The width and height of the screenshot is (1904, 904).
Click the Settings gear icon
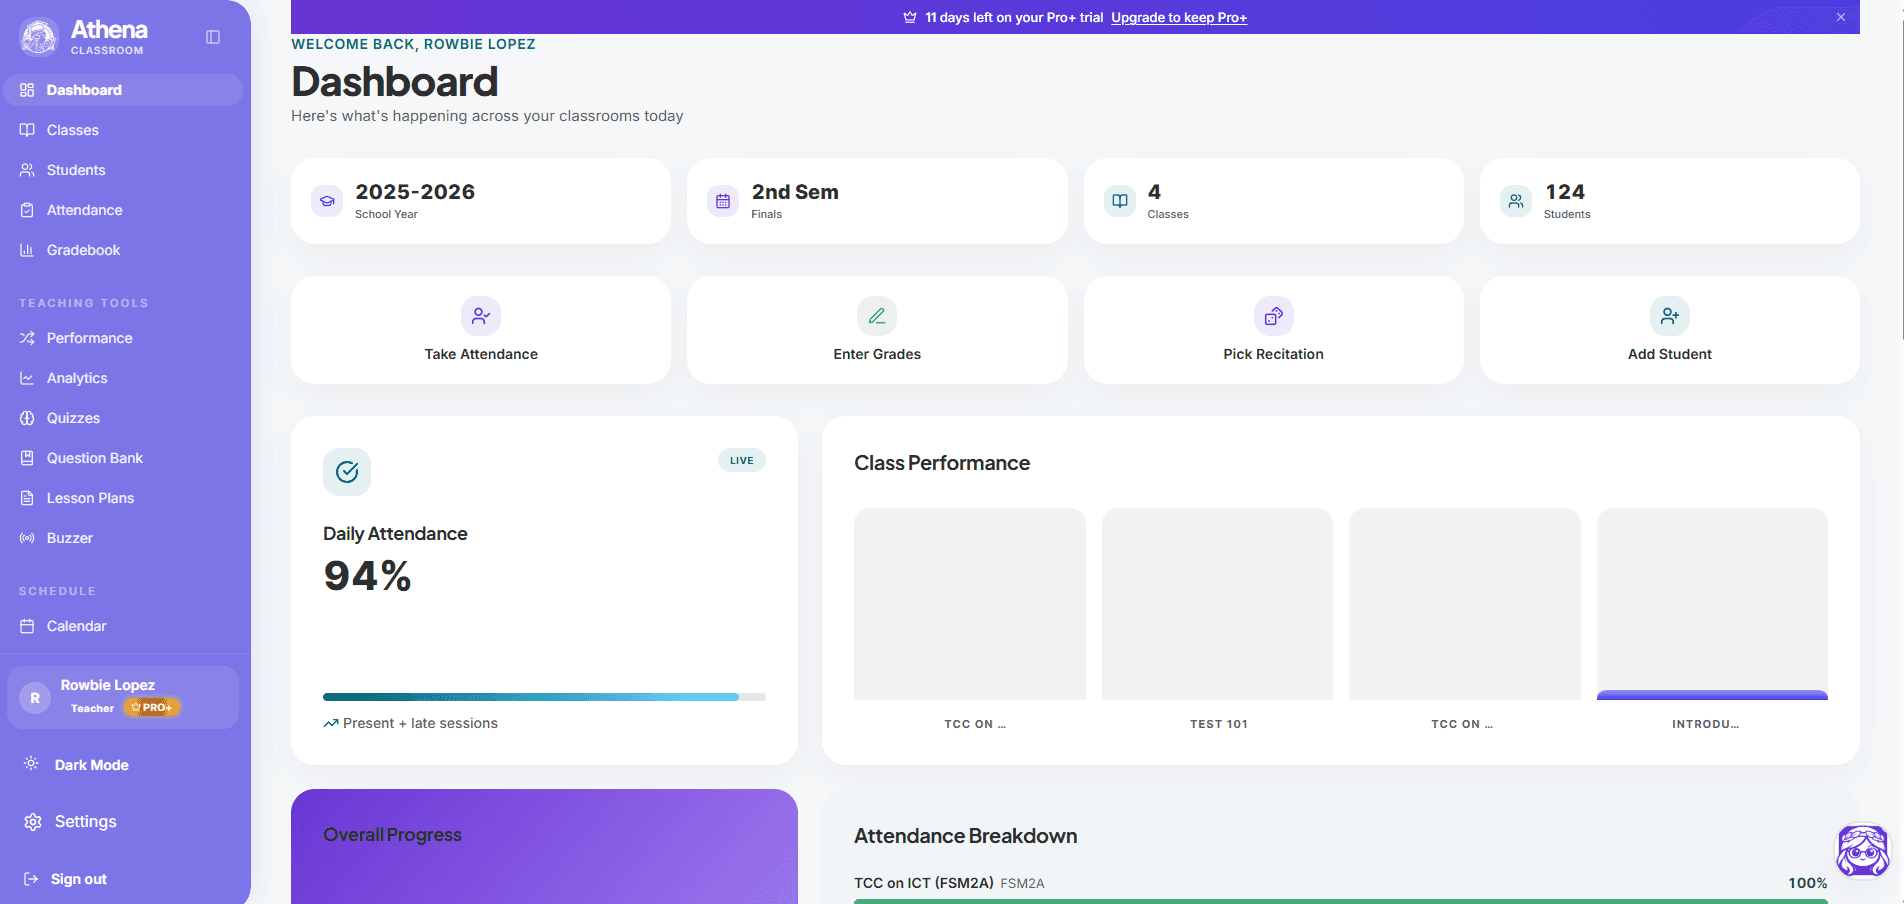[x=33, y=822]
